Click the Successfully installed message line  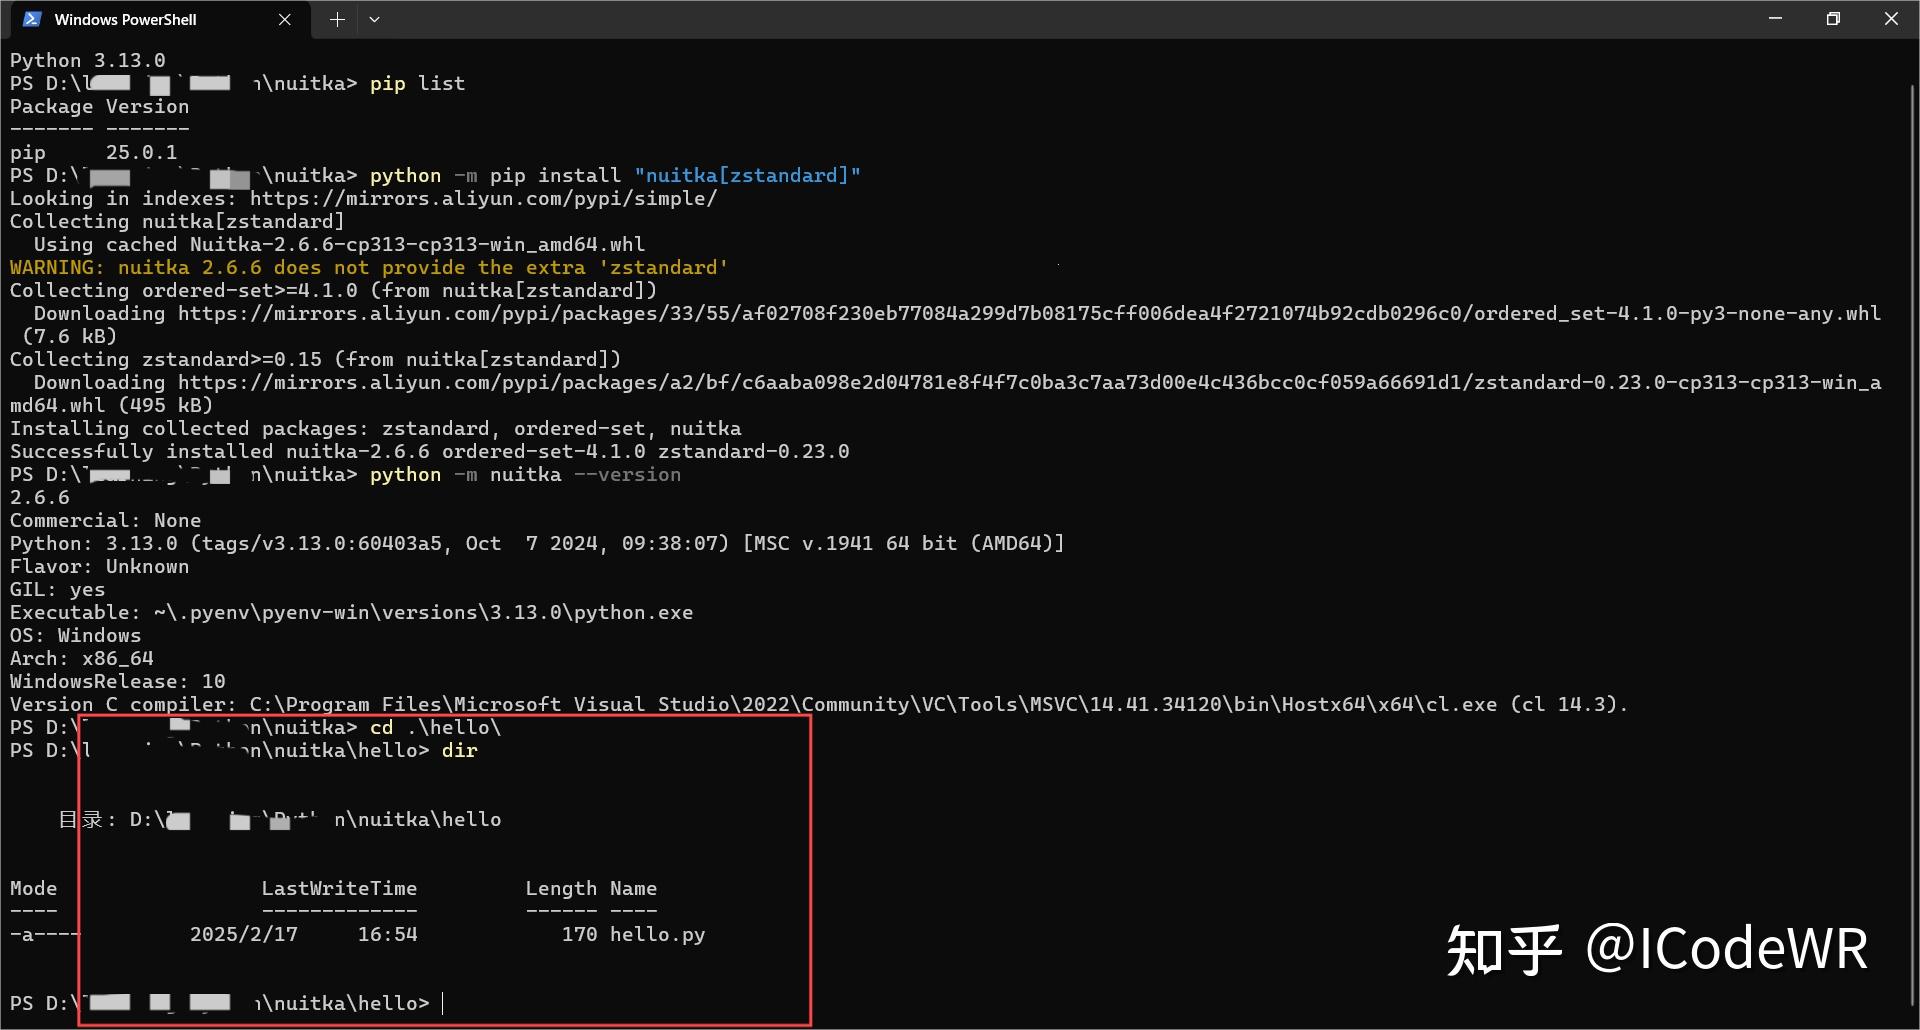[x=428, y=451]
